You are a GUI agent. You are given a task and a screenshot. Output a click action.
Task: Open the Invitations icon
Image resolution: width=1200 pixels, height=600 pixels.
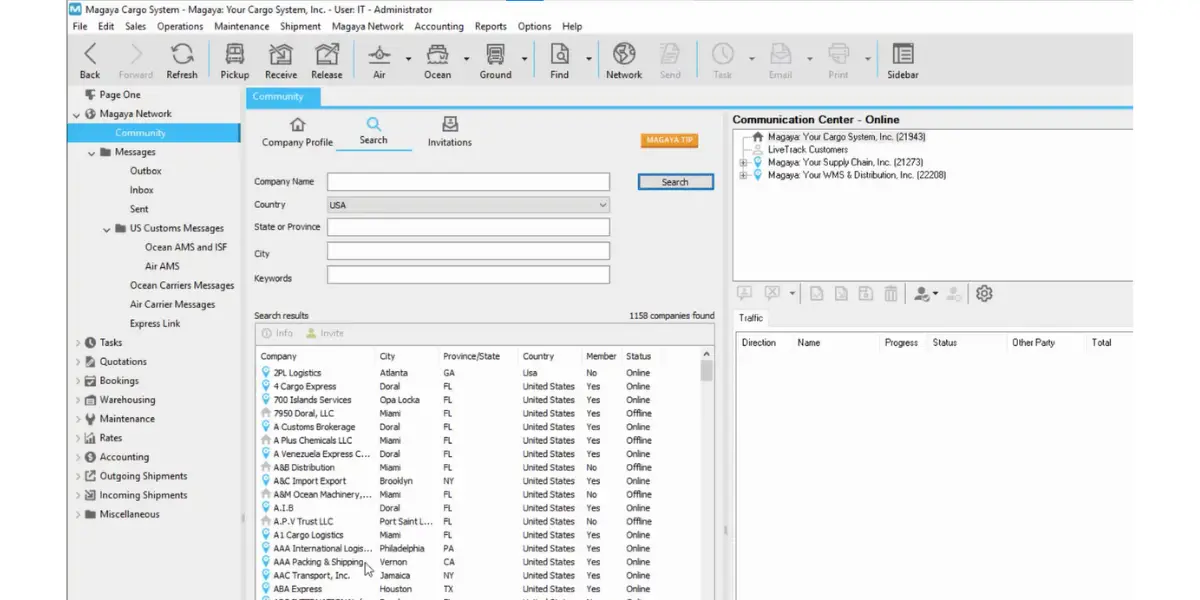450,124
